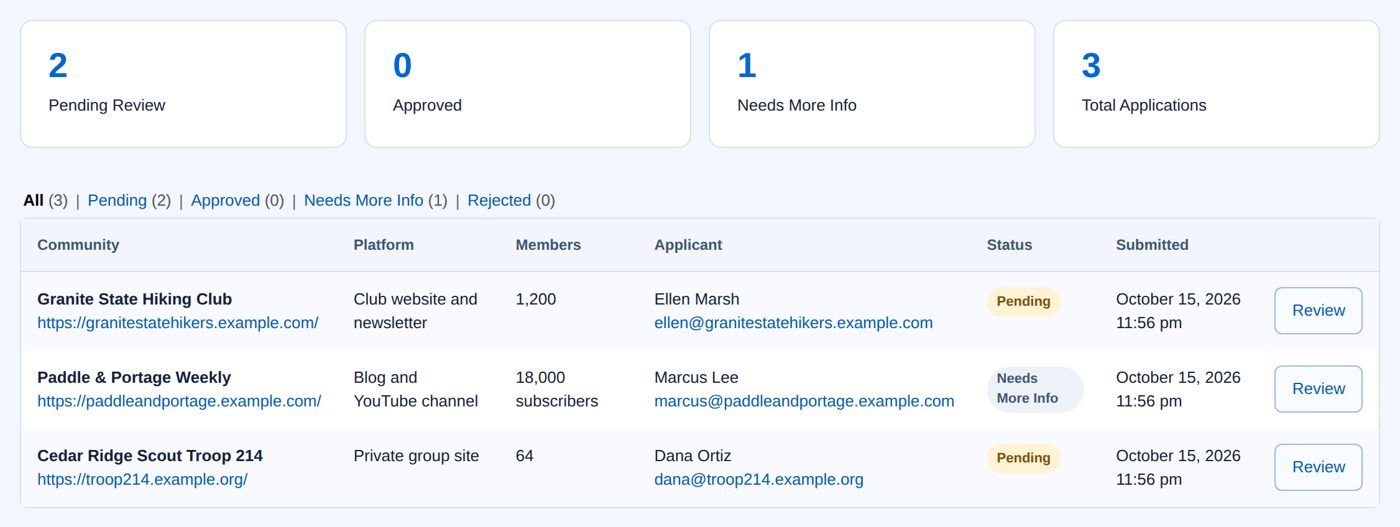Email ellen@granitestatehikers.example.com

coord(793,323)
